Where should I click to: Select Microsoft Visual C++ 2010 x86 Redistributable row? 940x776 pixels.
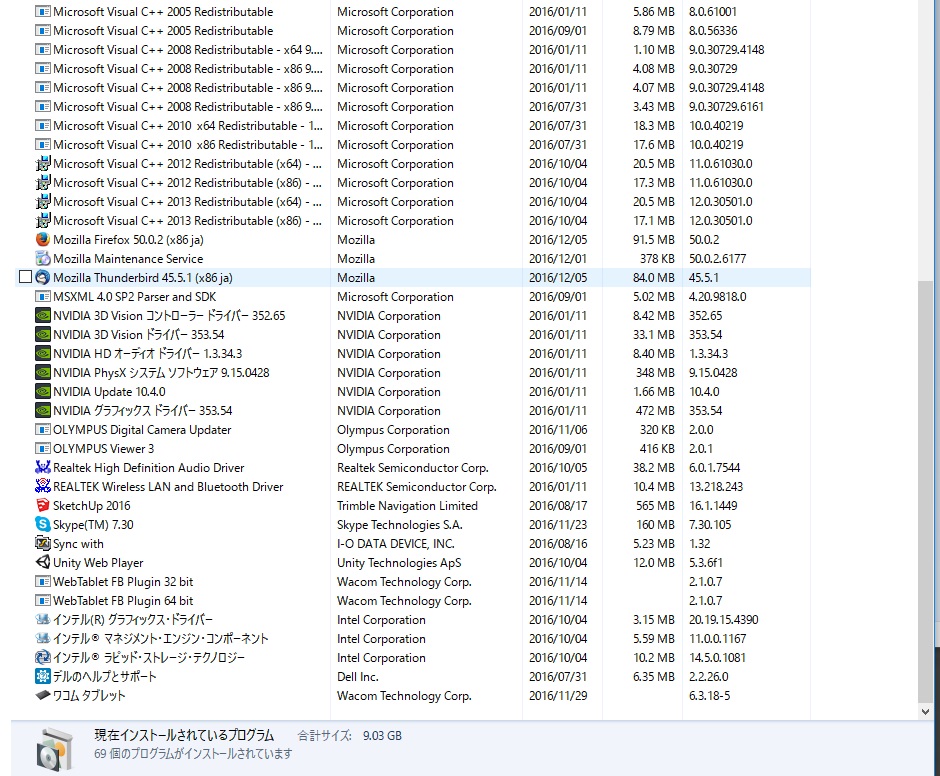412,145
